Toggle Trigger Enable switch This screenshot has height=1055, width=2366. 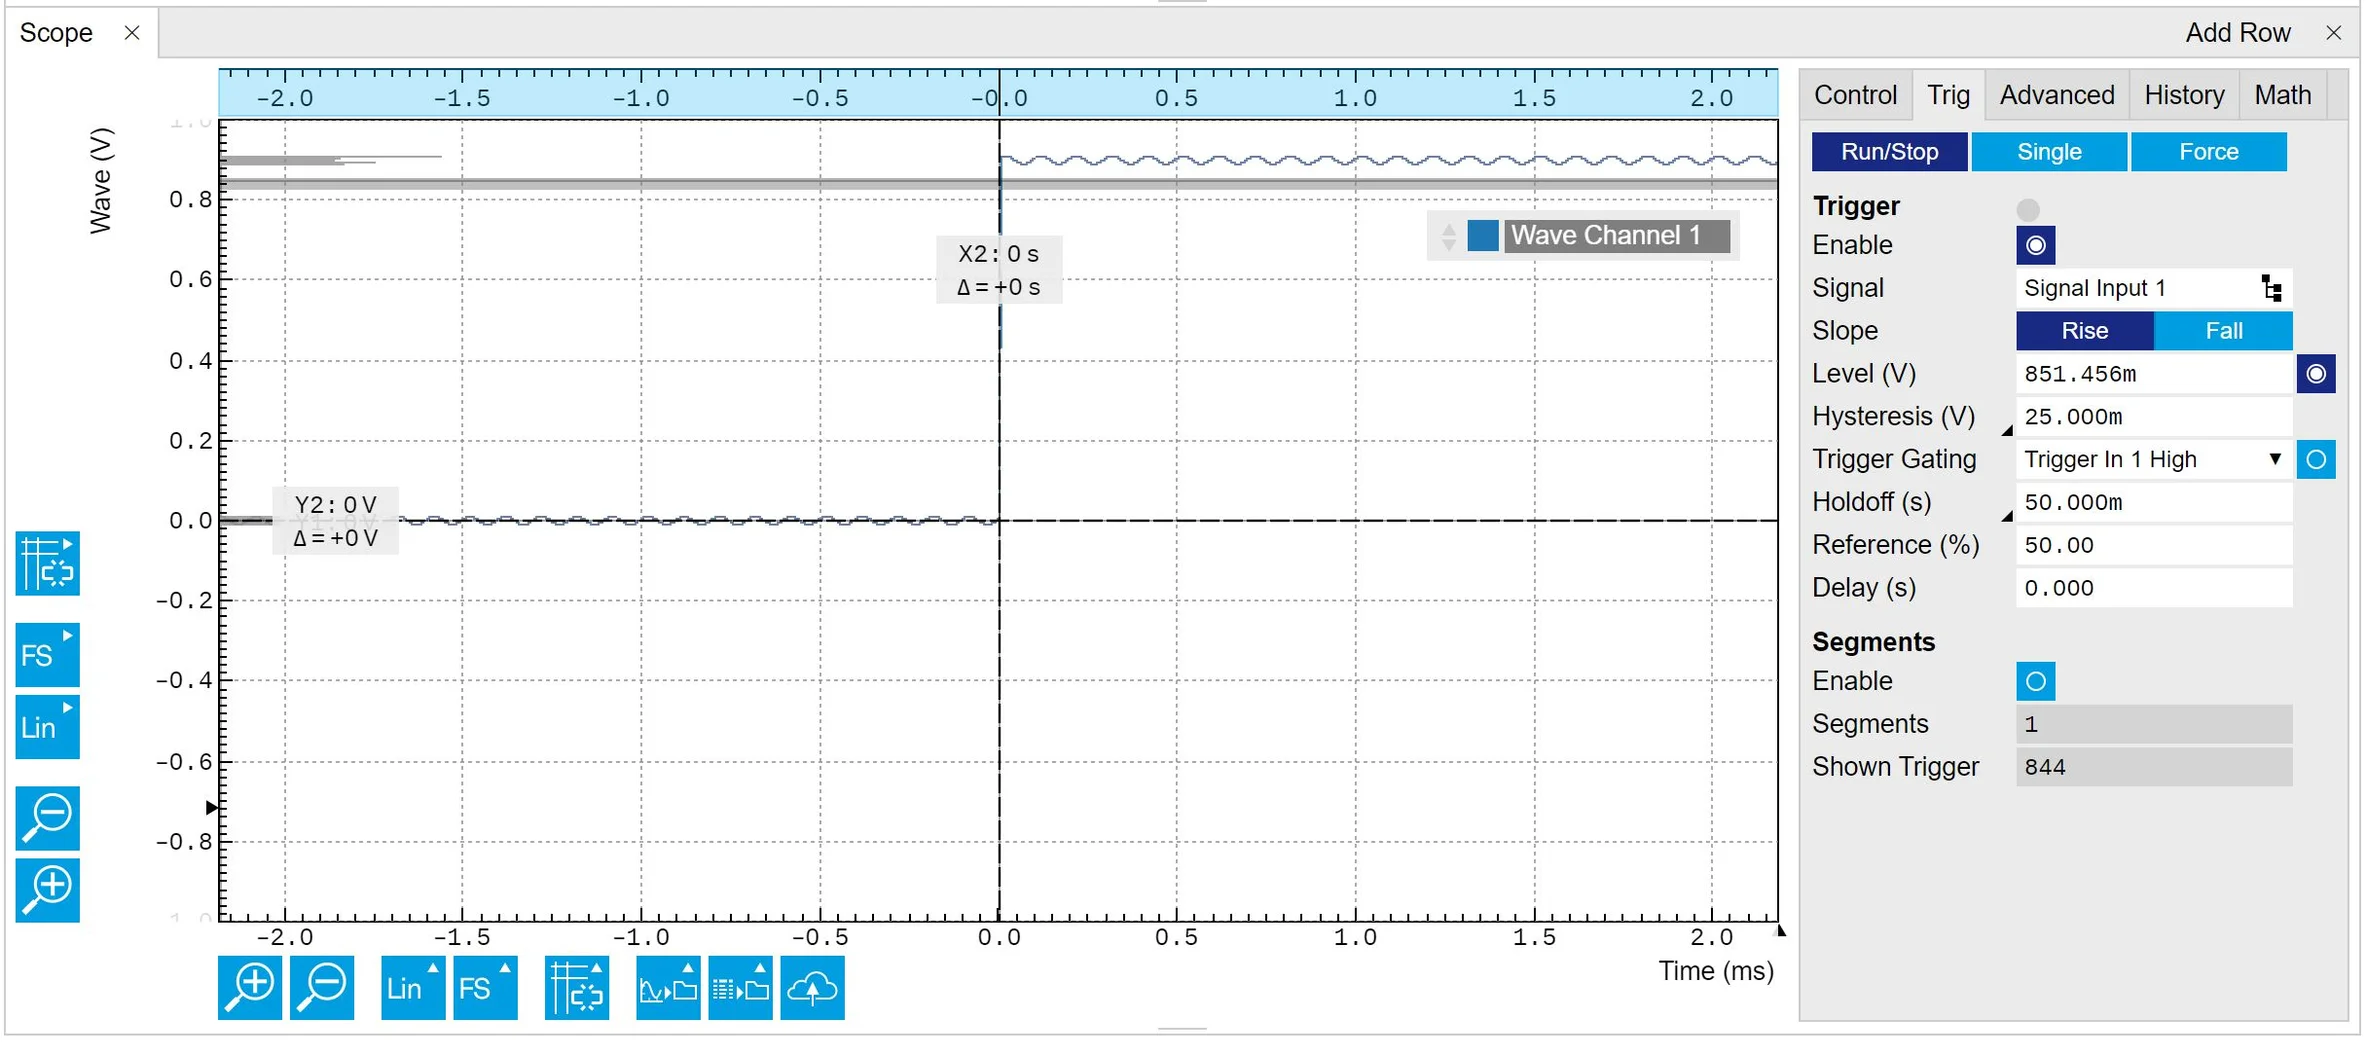tap(2035, 245)
